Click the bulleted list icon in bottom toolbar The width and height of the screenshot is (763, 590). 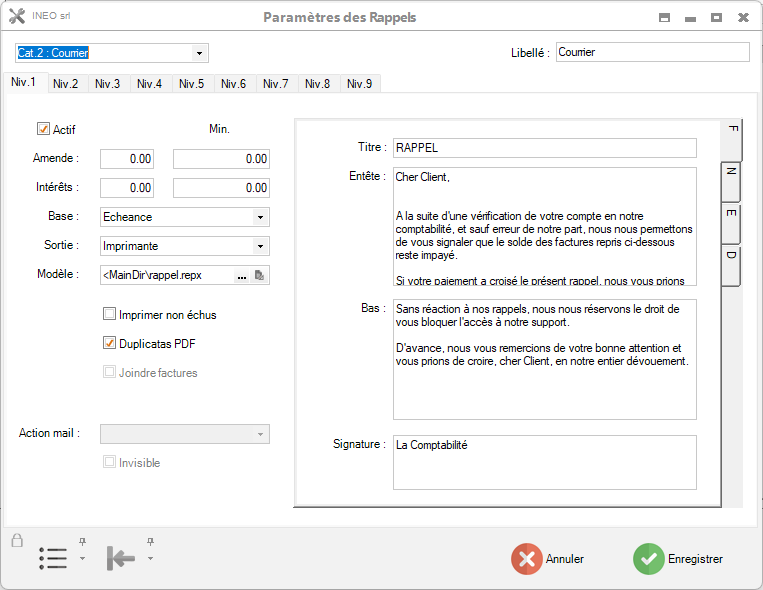point(53,558)
